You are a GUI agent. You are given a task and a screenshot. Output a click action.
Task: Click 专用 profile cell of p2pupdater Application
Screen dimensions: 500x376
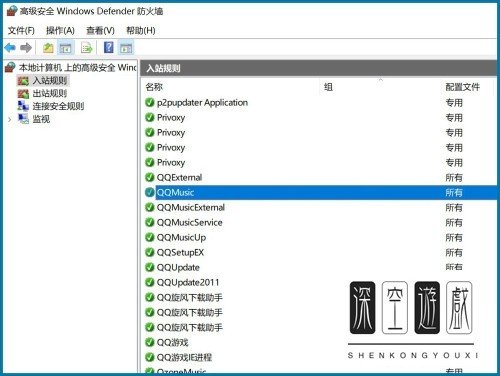click(454, 102)
